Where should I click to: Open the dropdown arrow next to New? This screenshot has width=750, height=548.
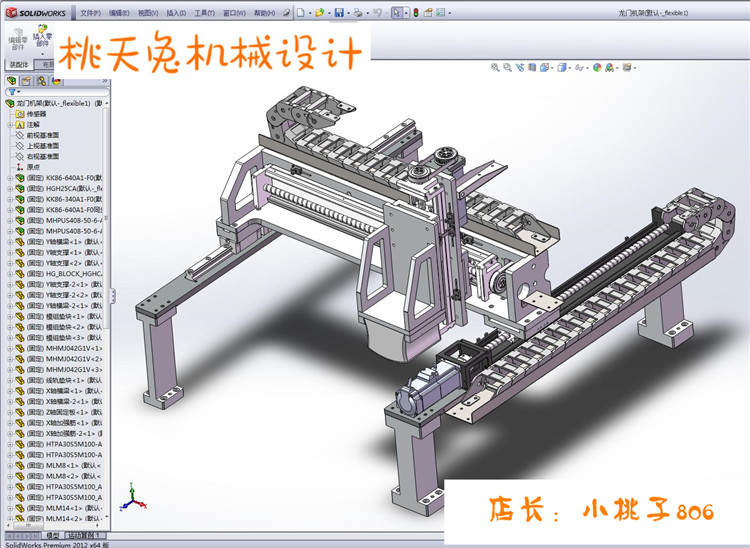pyautogui.click(x=310, y=13)
